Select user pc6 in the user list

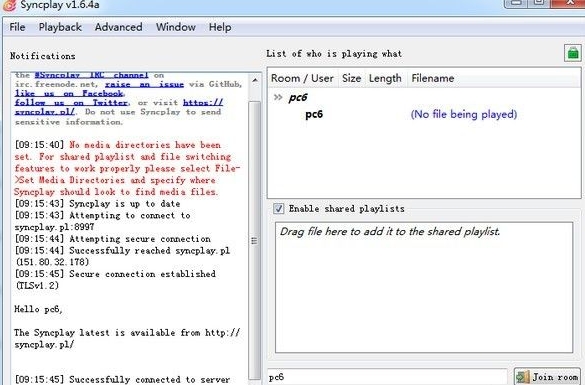pos(314,114)
